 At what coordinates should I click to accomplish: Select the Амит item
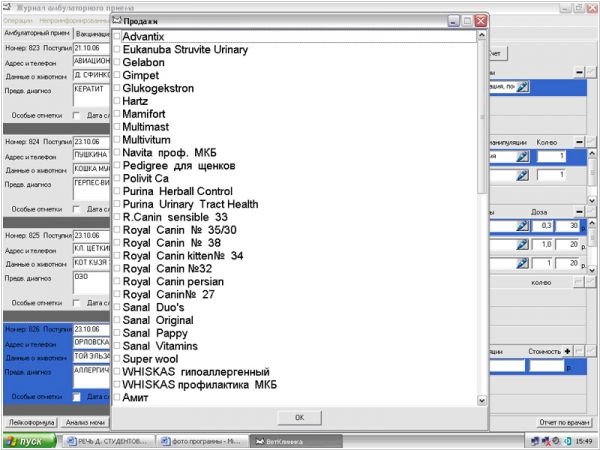click(135, 398)
